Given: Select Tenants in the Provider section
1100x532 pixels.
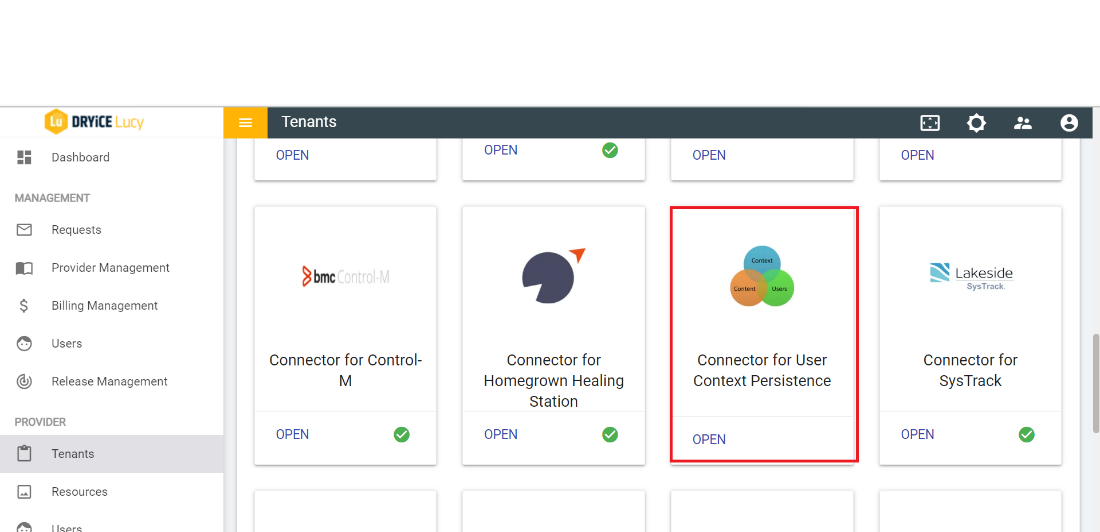Looking at the screenshot, I should (73, 454).
